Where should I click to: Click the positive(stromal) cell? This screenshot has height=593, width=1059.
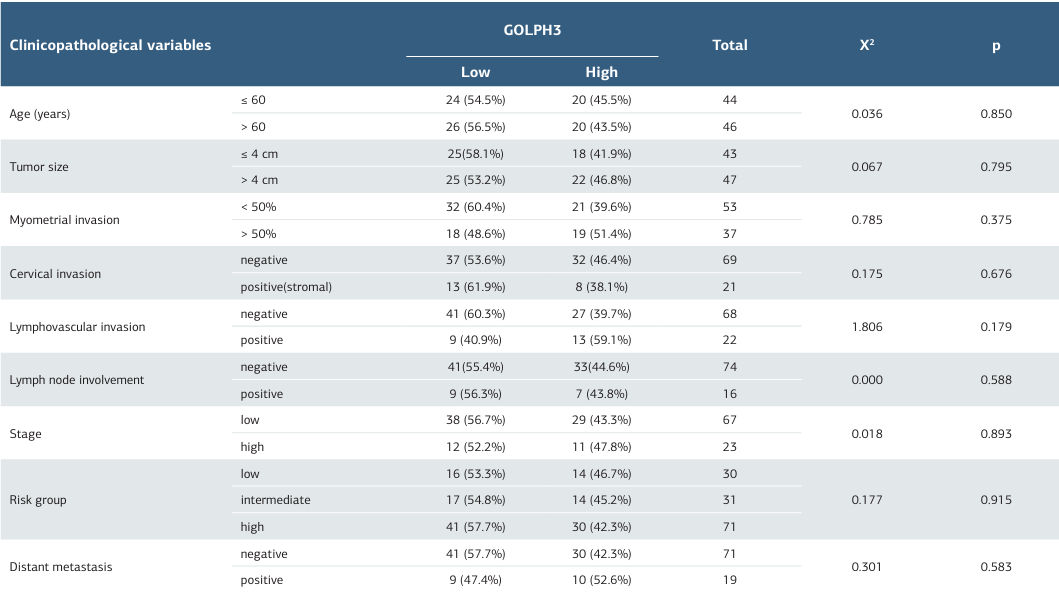coord(286,287)
